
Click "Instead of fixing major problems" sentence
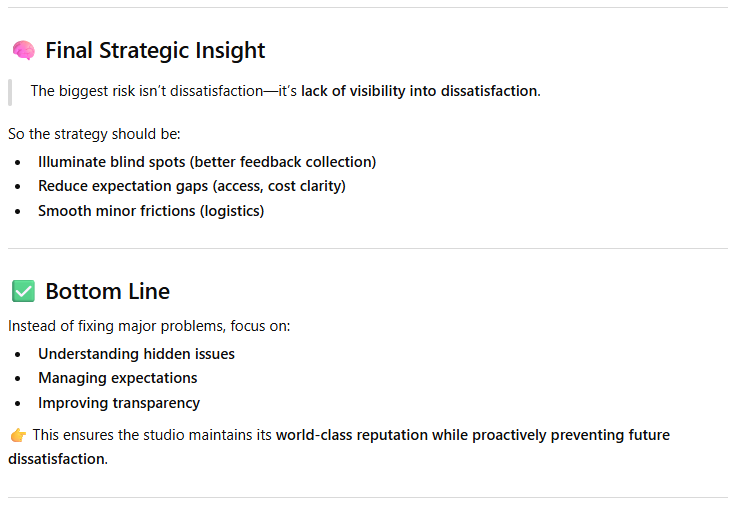pos(149,326)
